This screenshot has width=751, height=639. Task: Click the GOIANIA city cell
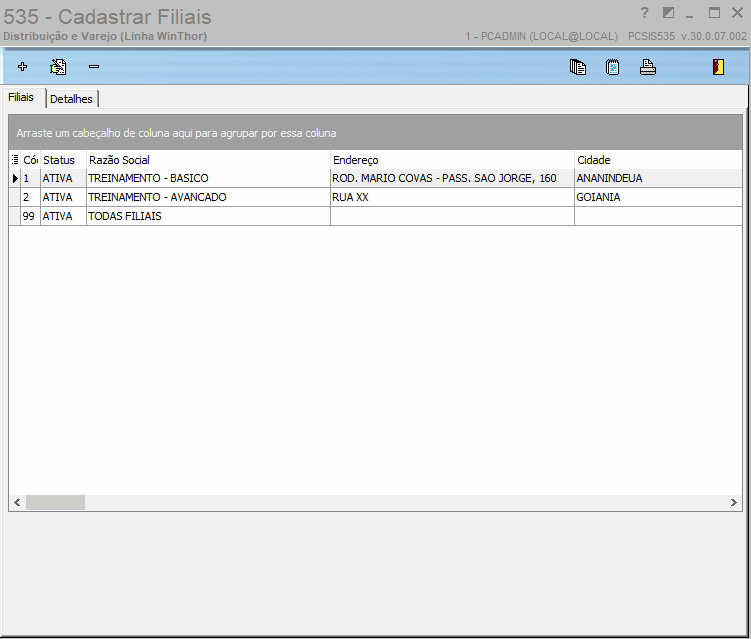(658, 197)
